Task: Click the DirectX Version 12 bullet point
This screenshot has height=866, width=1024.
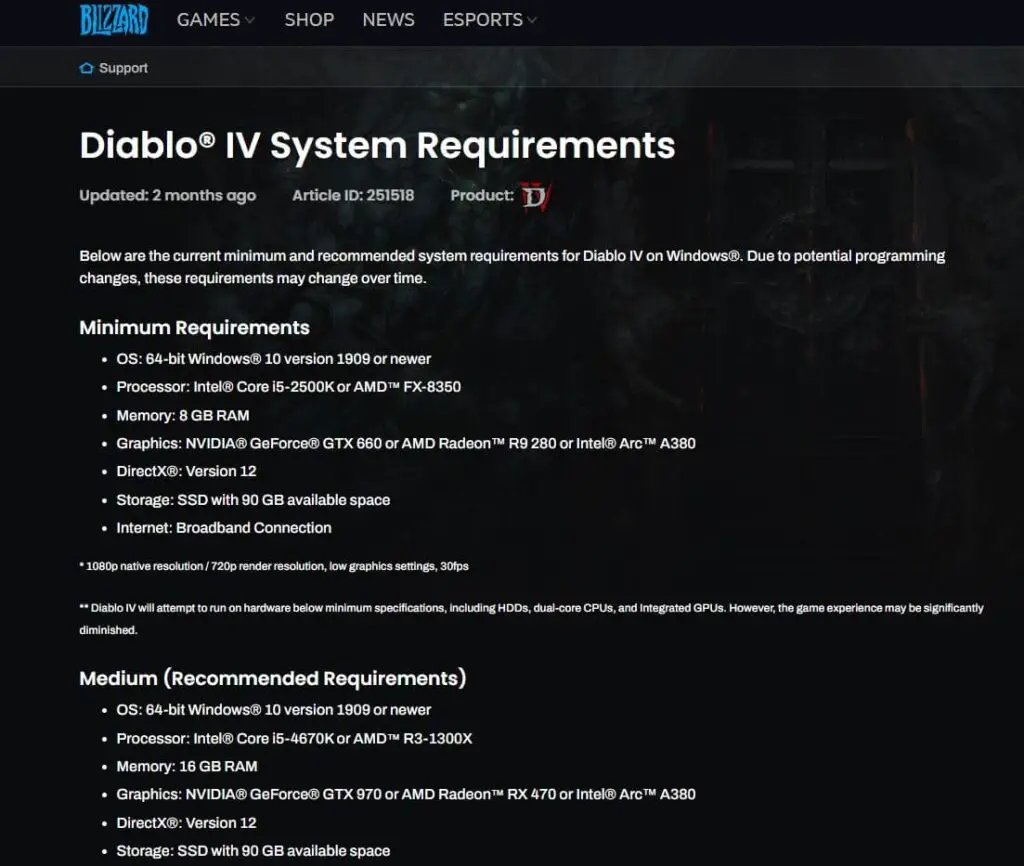Action: [186, 471]
